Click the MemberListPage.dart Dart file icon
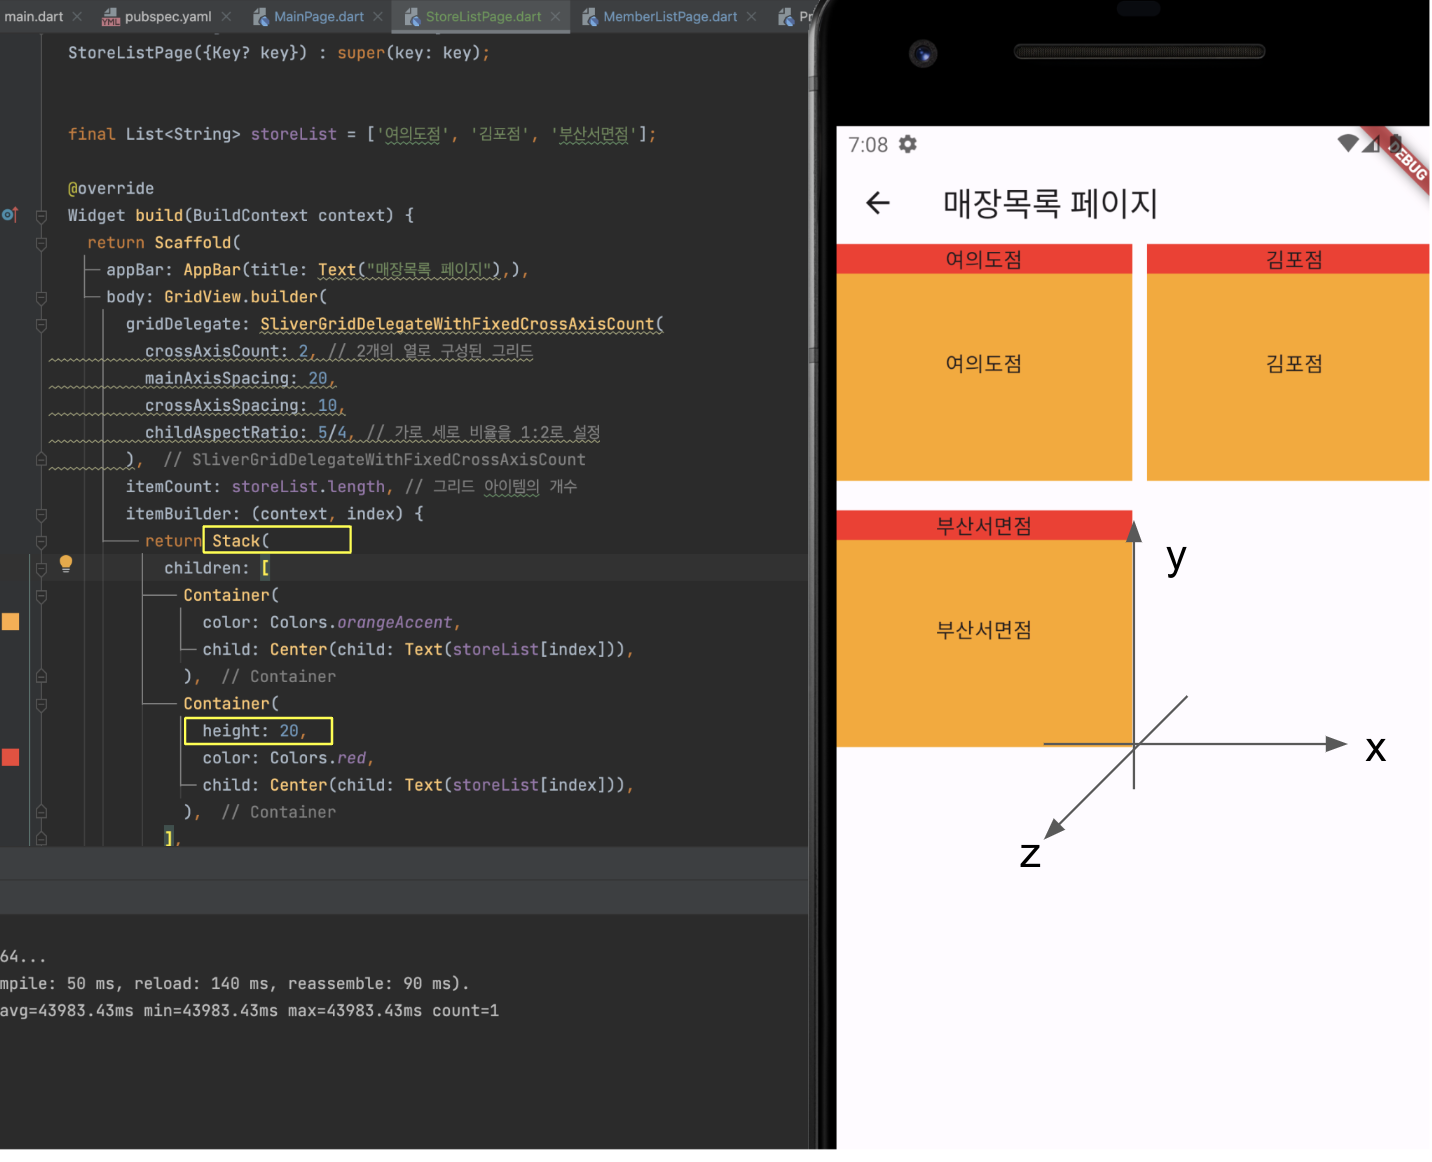 coord(590,17)
